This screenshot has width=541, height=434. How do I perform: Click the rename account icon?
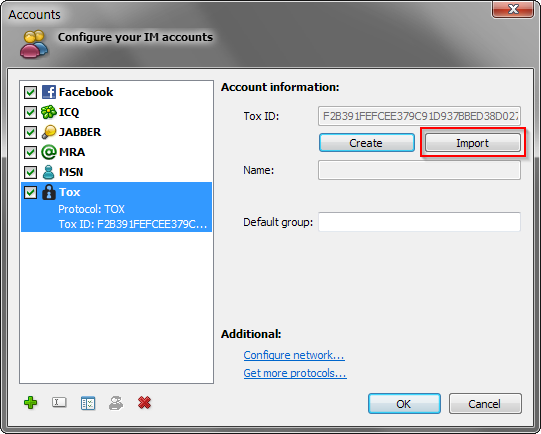(x=59, y=402)
